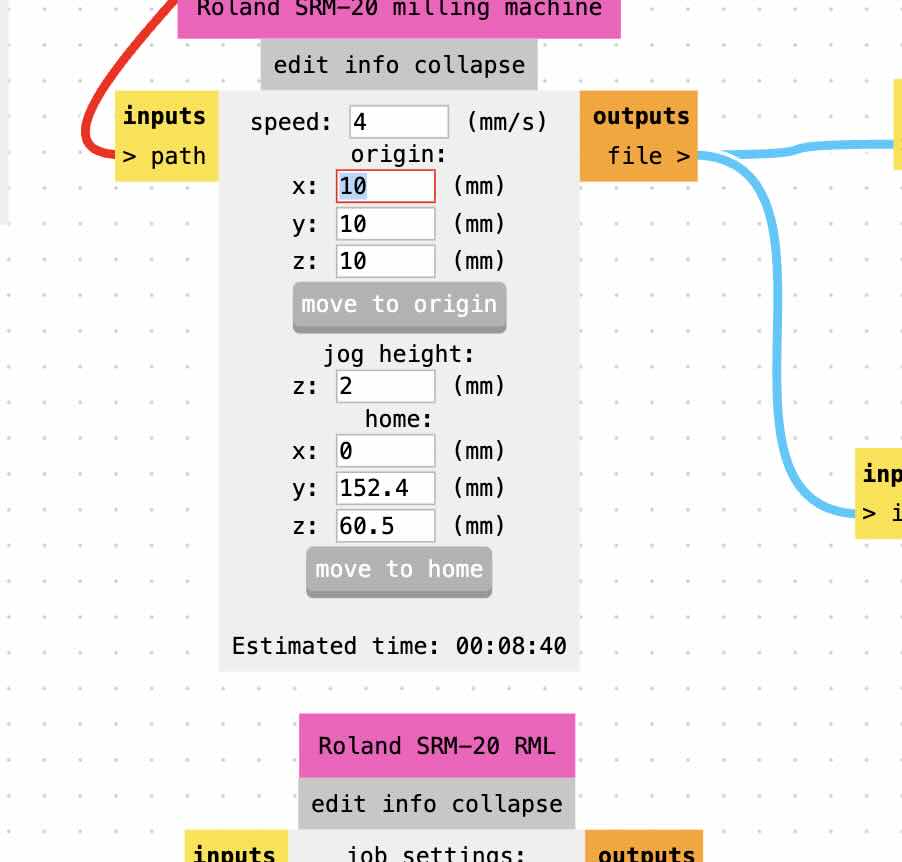
Task: Select the origin z input field
Action: [x=385, y=260]
